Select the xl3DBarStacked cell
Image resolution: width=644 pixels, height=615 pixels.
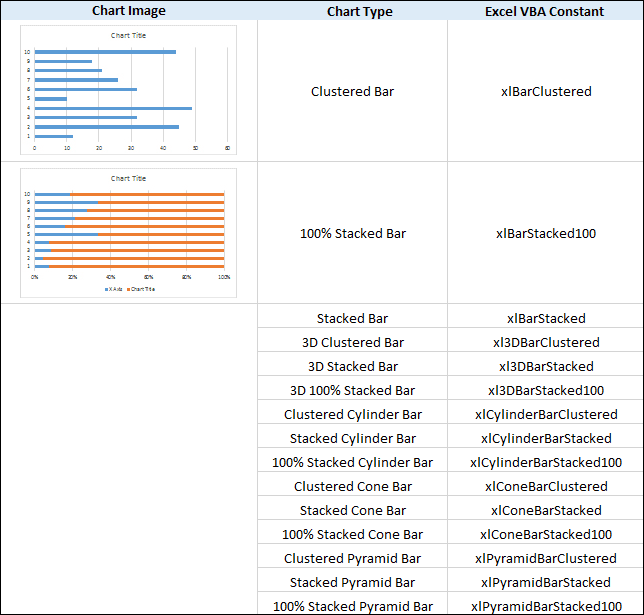546,366
